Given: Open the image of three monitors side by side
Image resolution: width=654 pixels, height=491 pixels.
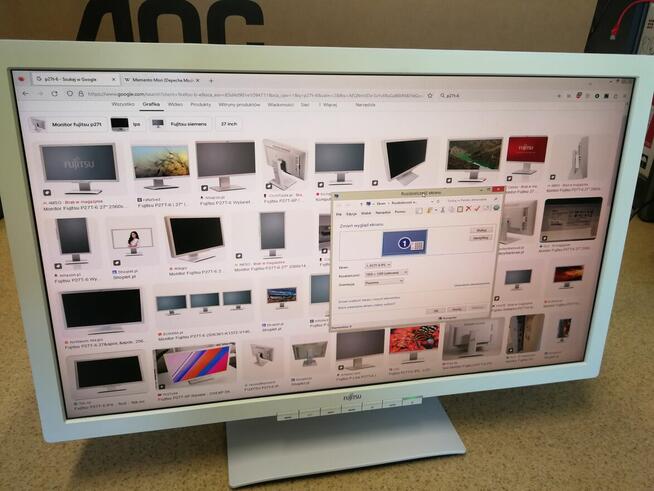Looking at the screenshot, I should point(204,303).
